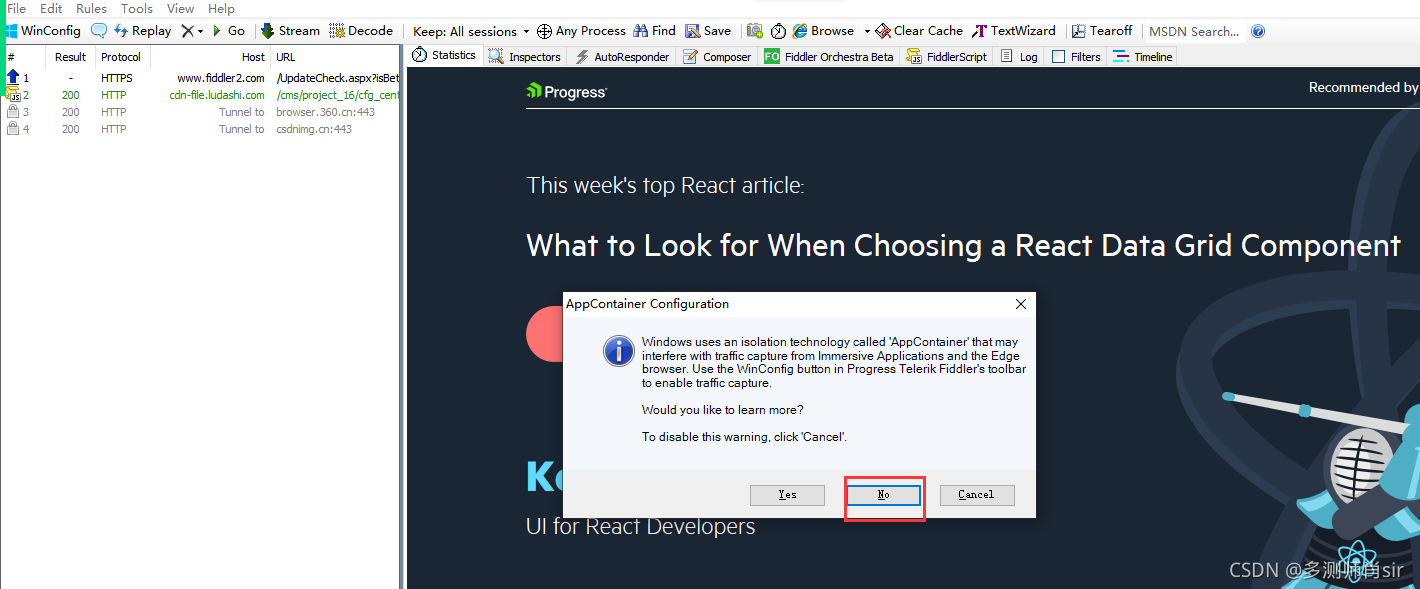
Task: Click Clear Cache in toolbar
Action: (x=919, y=31)
